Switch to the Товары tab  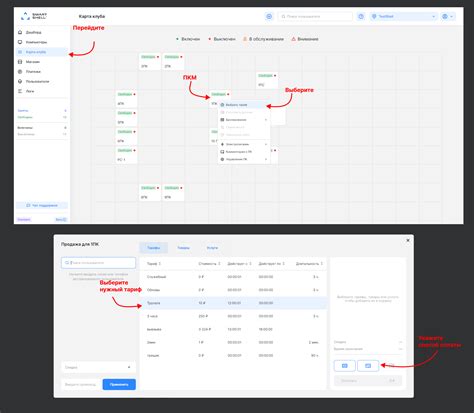coord(183,248)
